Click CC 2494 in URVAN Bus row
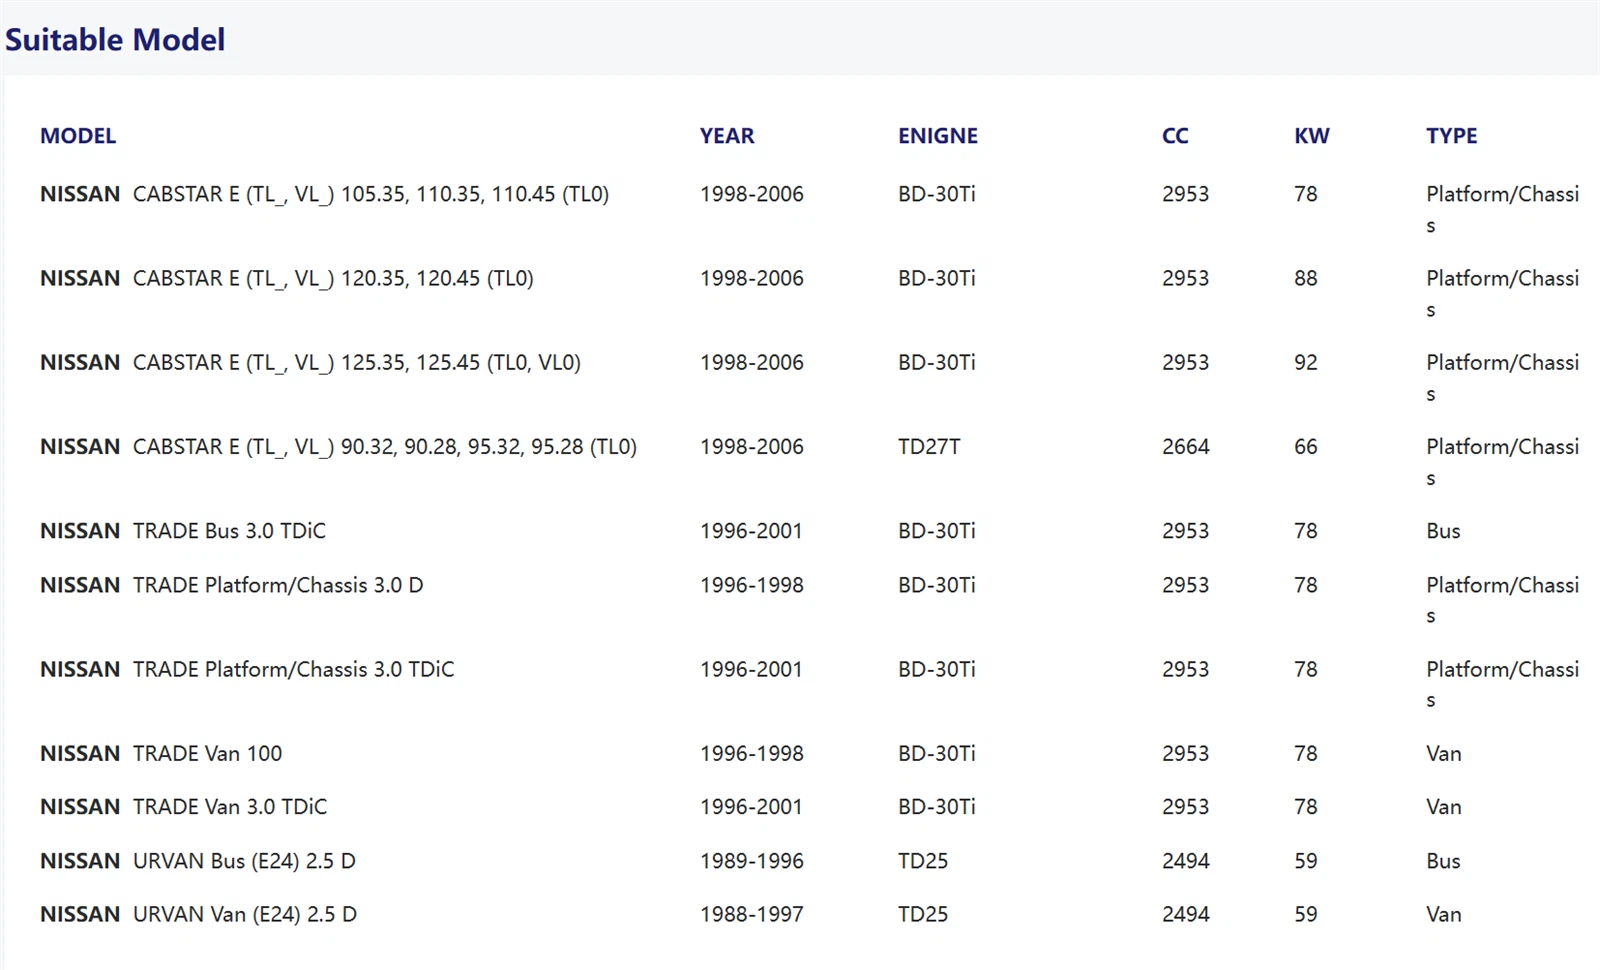The width and height of the screenshot is (1600, 970). tap(1186, 861)
